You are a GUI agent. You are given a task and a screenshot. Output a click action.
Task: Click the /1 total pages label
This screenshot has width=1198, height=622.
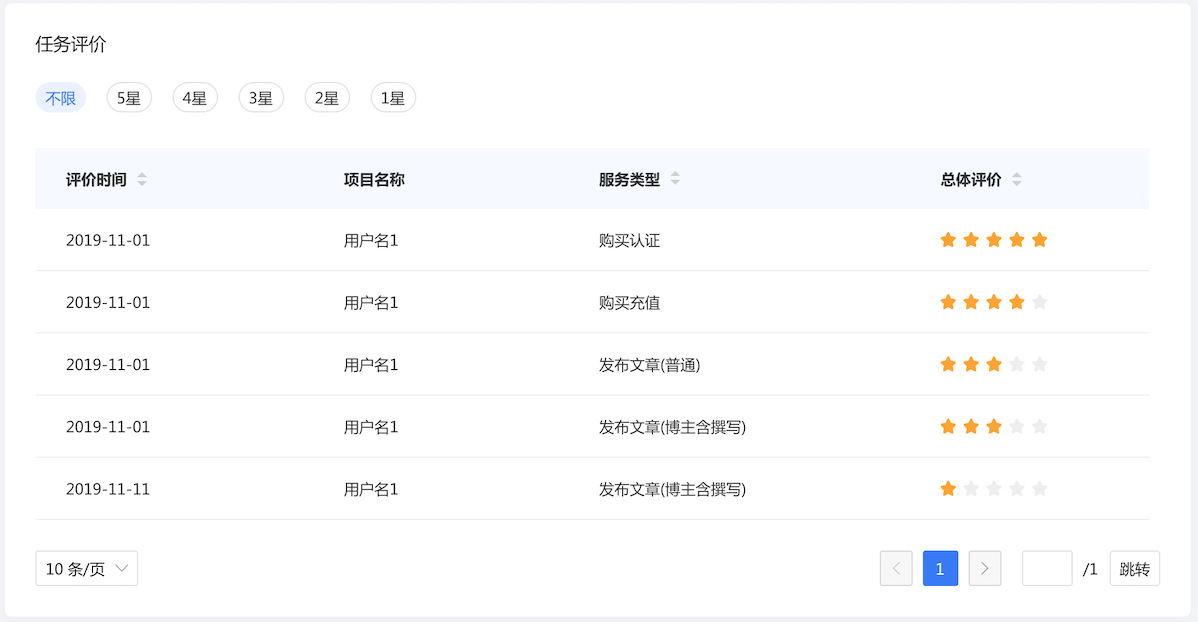coord(1090,569)
